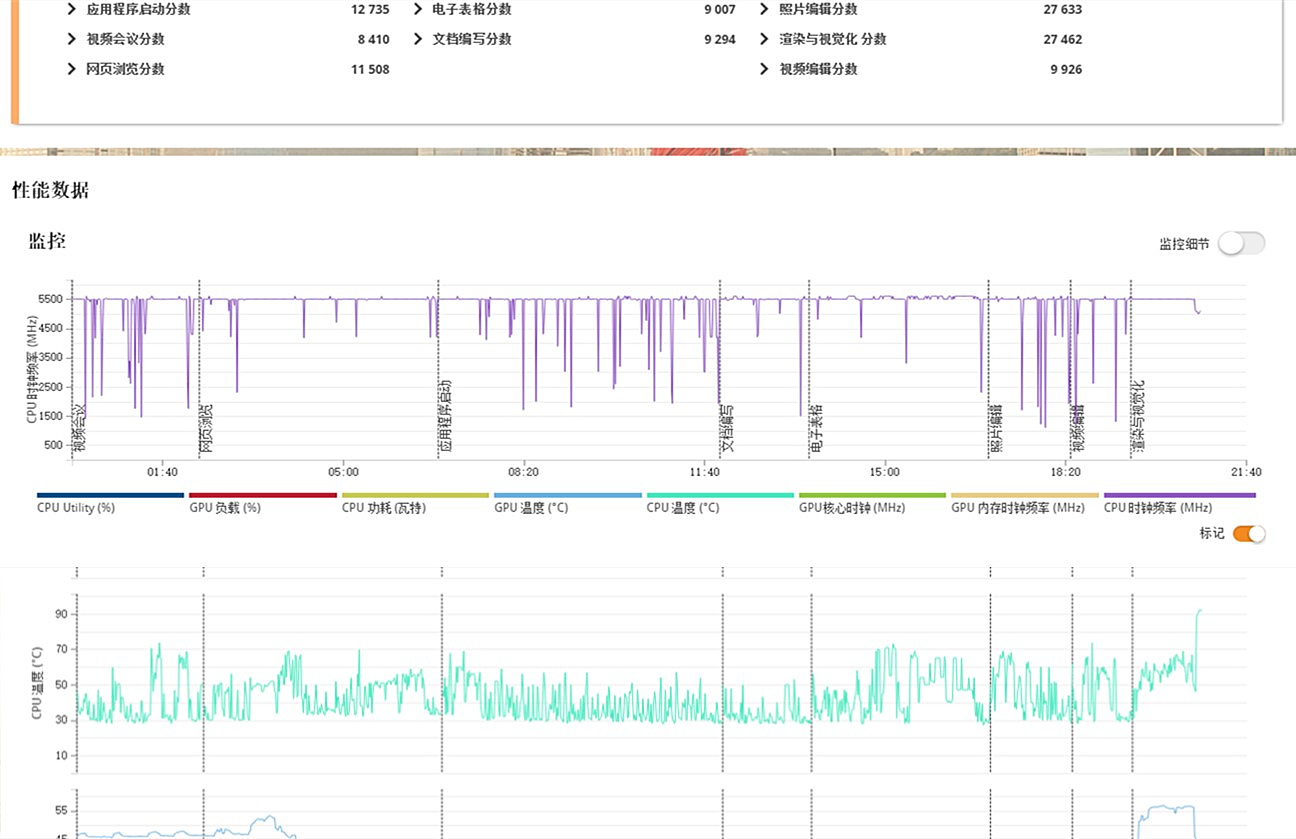This screenshot has height=839, width=1296.
Task: Toggle CPU 时钟频率 (MHz) legend series
Action: (x=1158, y=507)
